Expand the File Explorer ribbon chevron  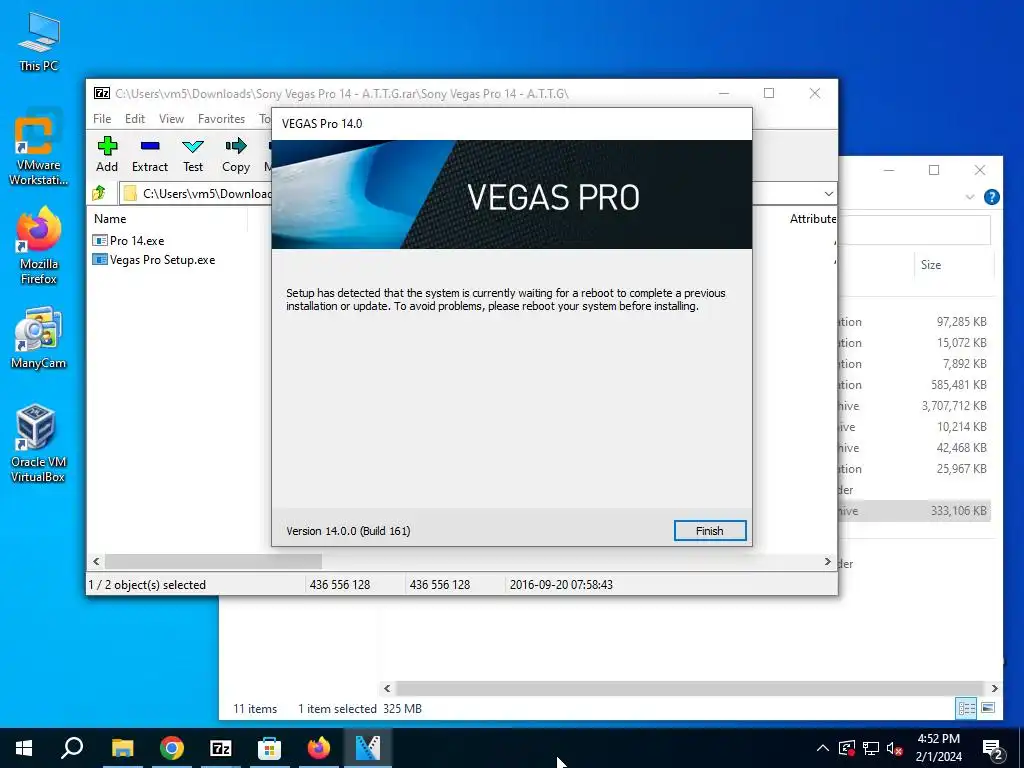point(970,197)
